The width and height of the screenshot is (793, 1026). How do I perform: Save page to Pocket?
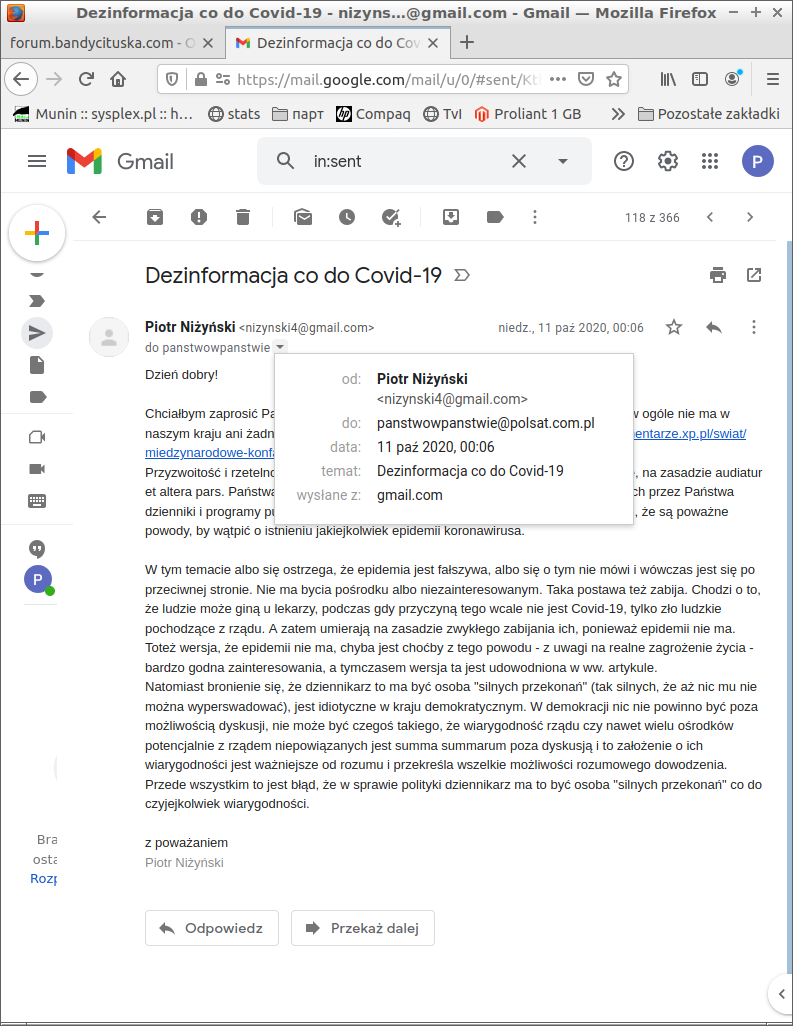(x=586, y=79)
